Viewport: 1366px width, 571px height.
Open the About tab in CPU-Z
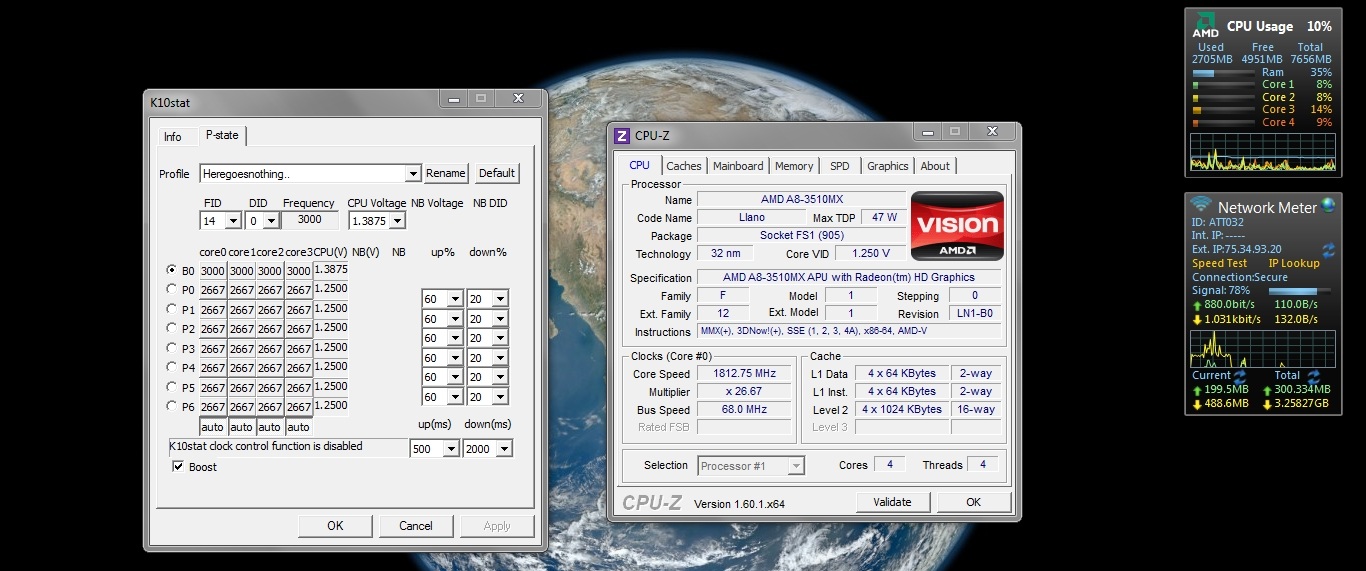coord(935,166)
